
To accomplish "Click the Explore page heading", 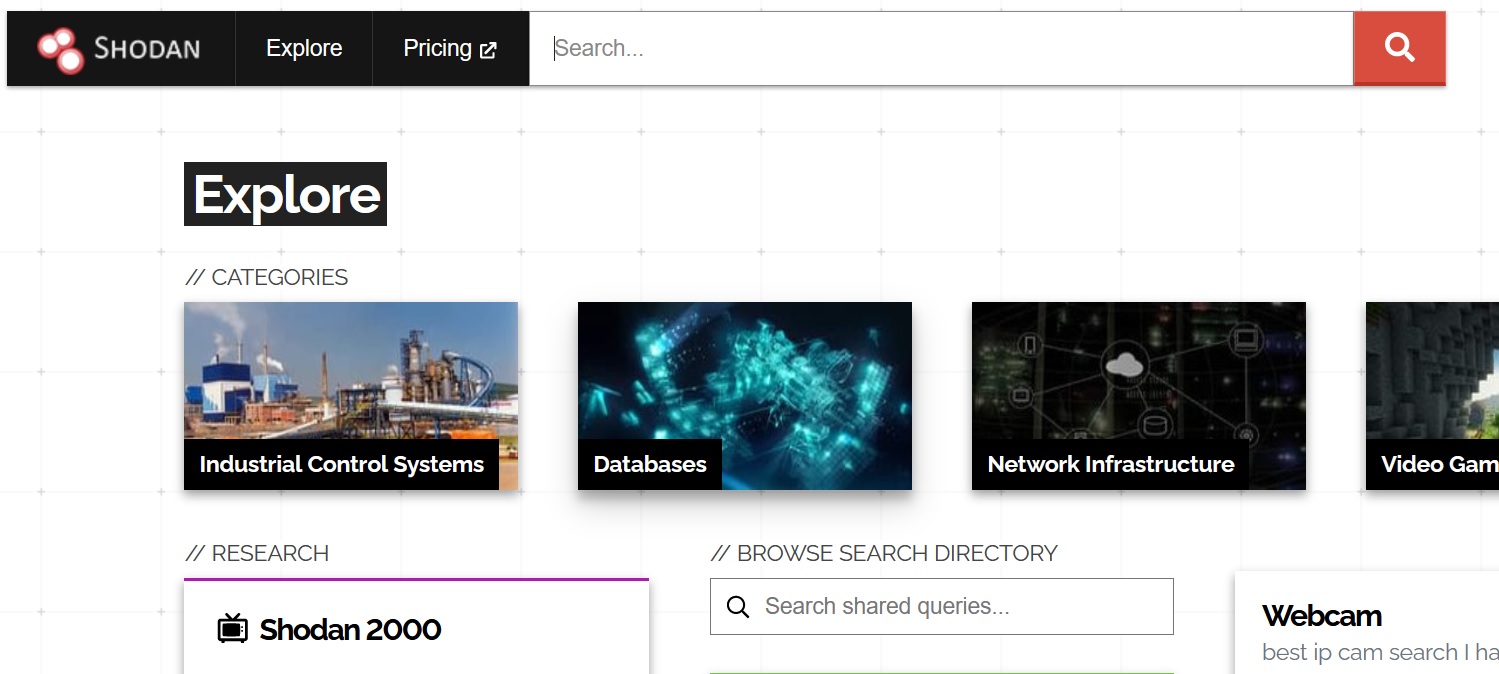I will [284, 193].
